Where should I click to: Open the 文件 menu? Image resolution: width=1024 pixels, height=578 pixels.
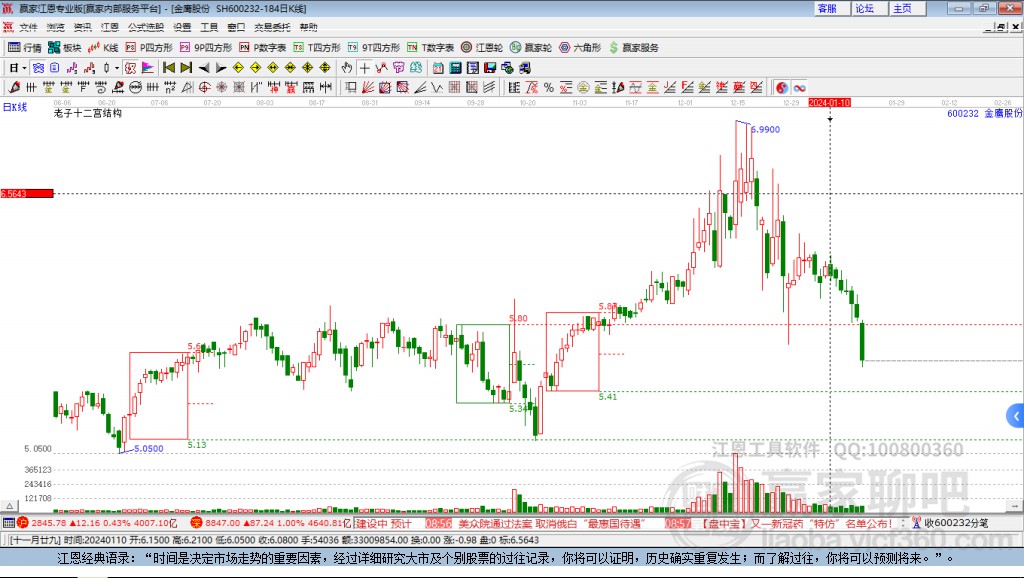(x=29, y=27)
